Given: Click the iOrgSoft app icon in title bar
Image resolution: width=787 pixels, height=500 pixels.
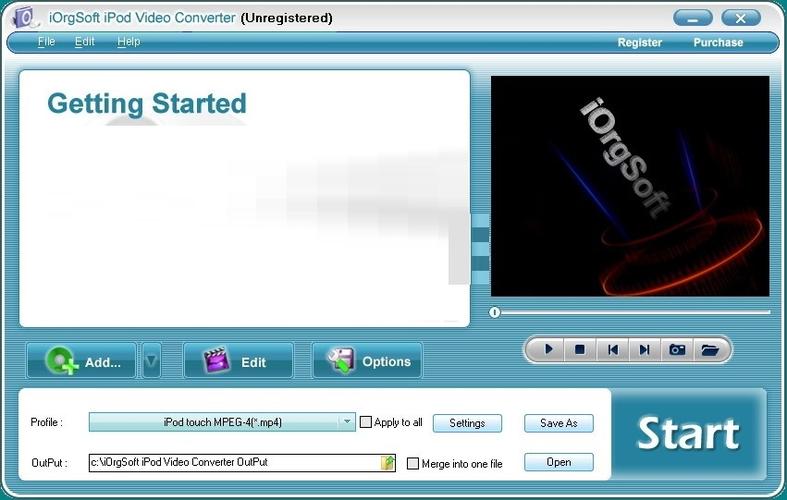Looking at the screenshot, I should [x=26, y=18].
